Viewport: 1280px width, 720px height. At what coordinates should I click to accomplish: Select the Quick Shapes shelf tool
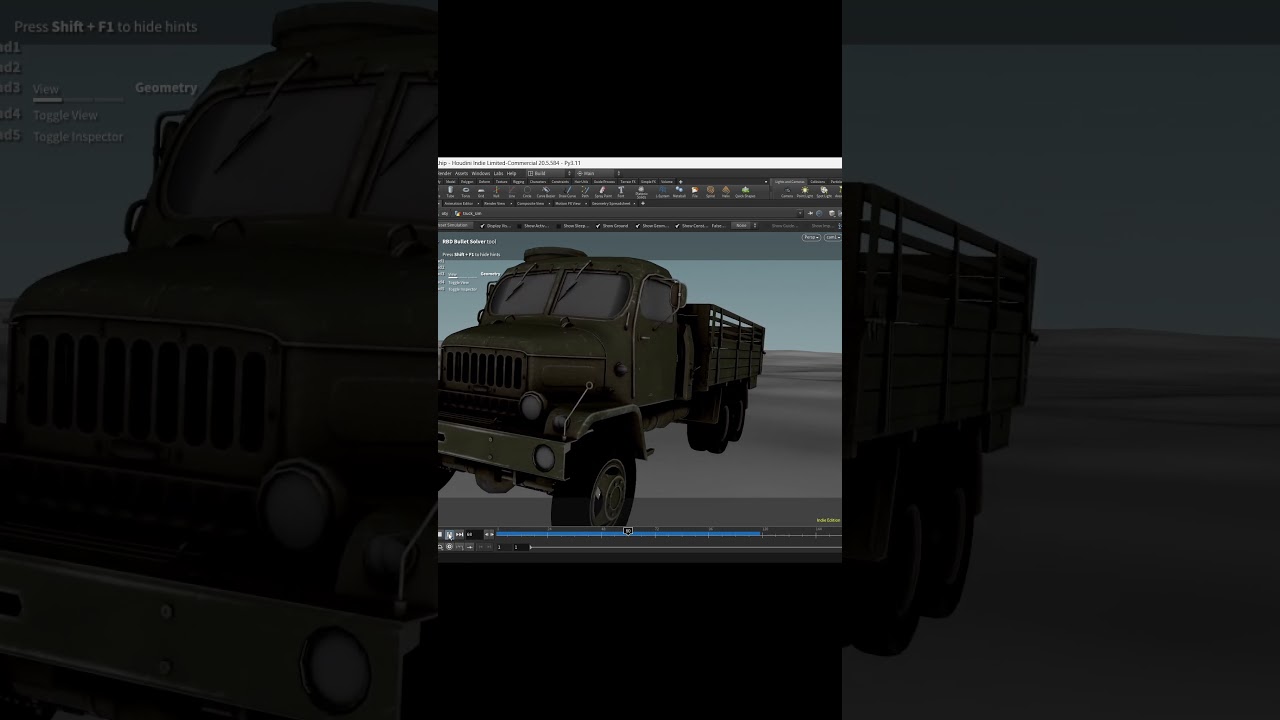coord(745,192)
